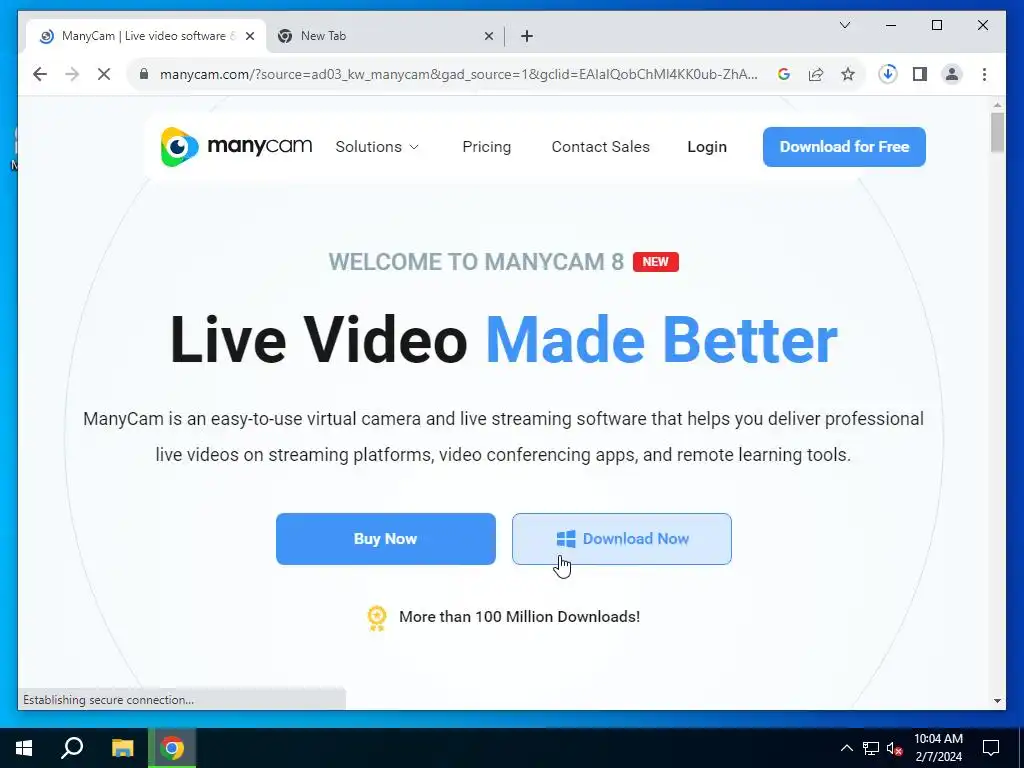Open the network tray icon
1024x768 pixels.
point(871,748)
